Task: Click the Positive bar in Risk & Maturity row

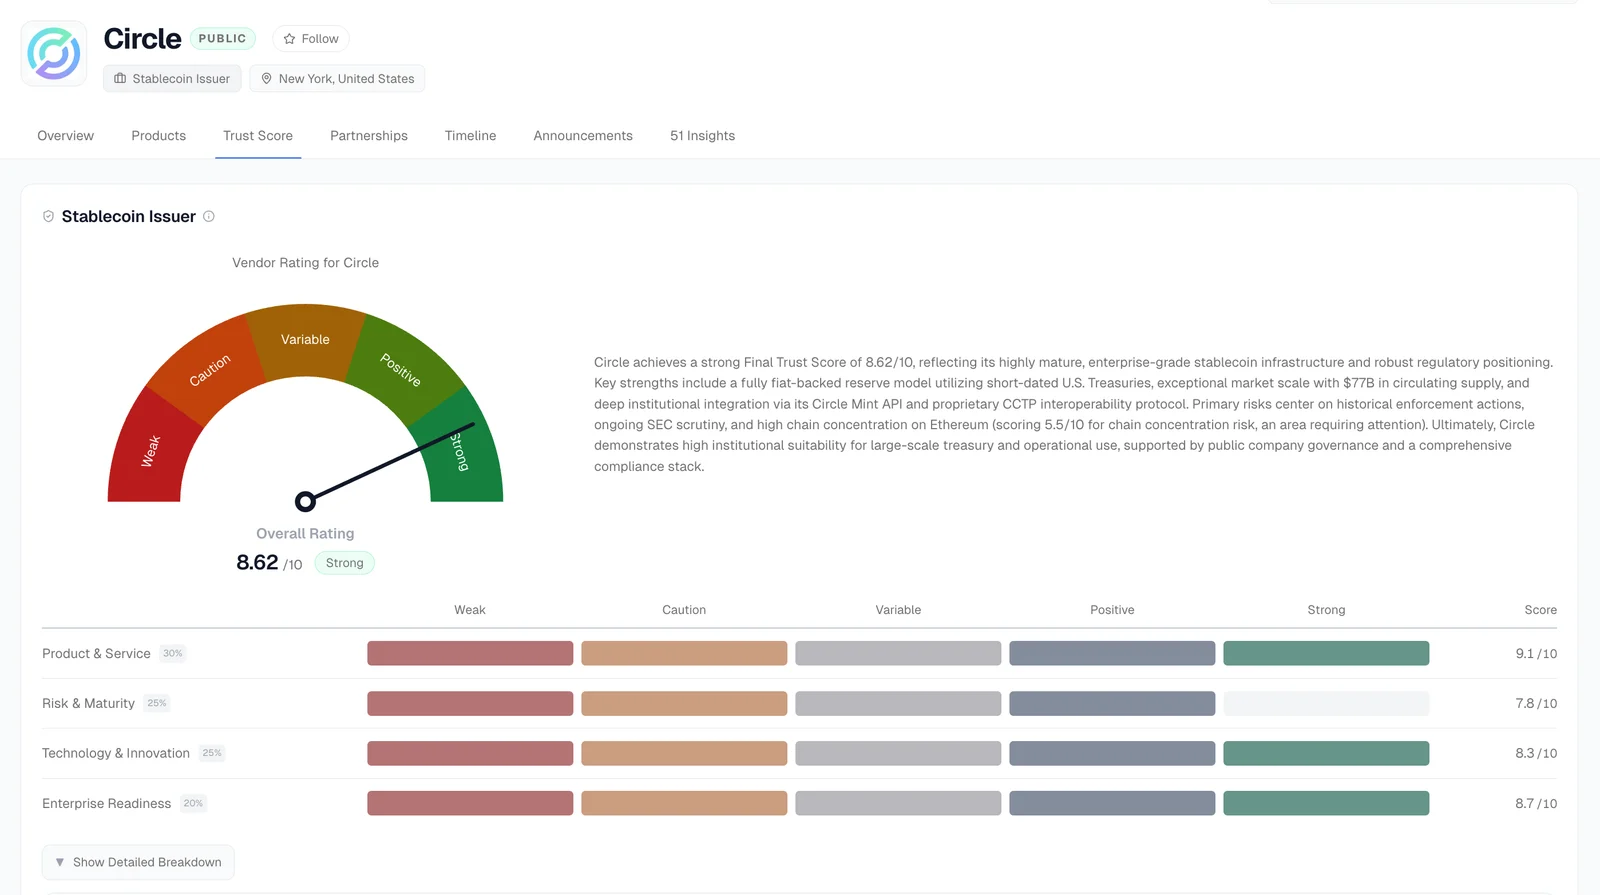Action: [x=1112, y=703]
